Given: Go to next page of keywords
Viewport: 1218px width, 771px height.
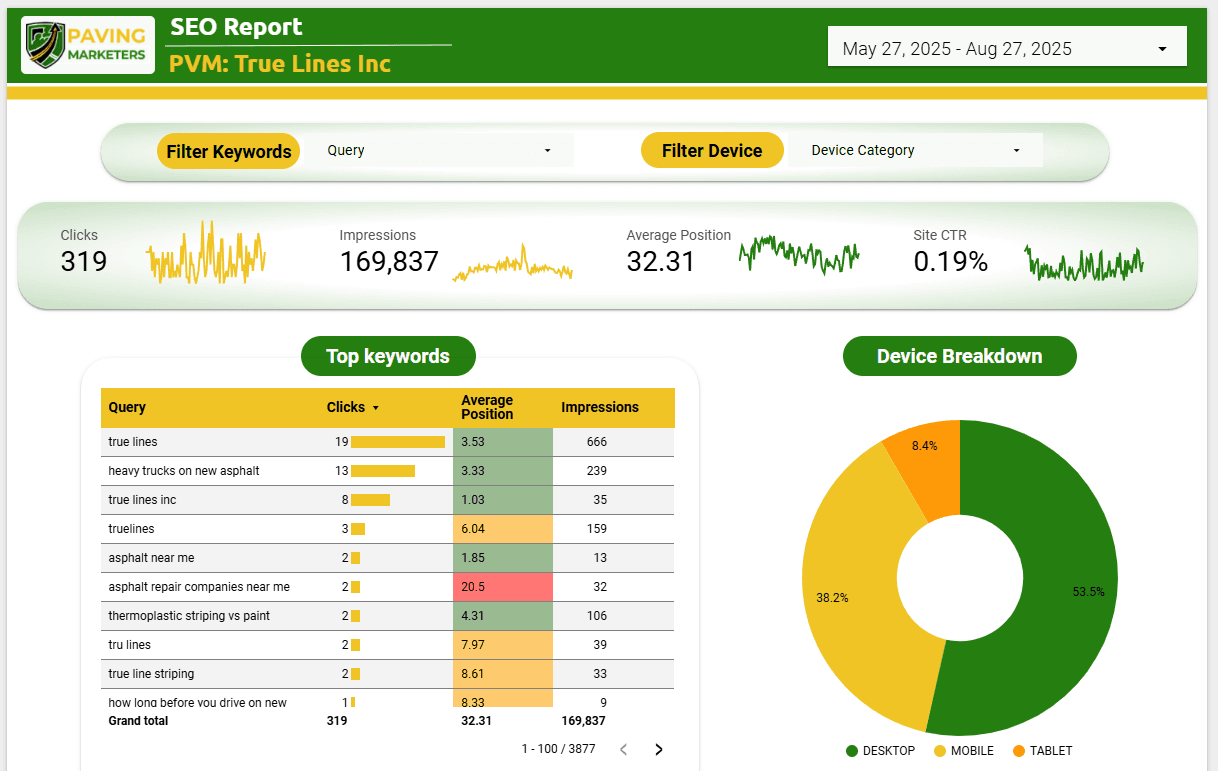Looking at the screenshot, I should point(658,749).
